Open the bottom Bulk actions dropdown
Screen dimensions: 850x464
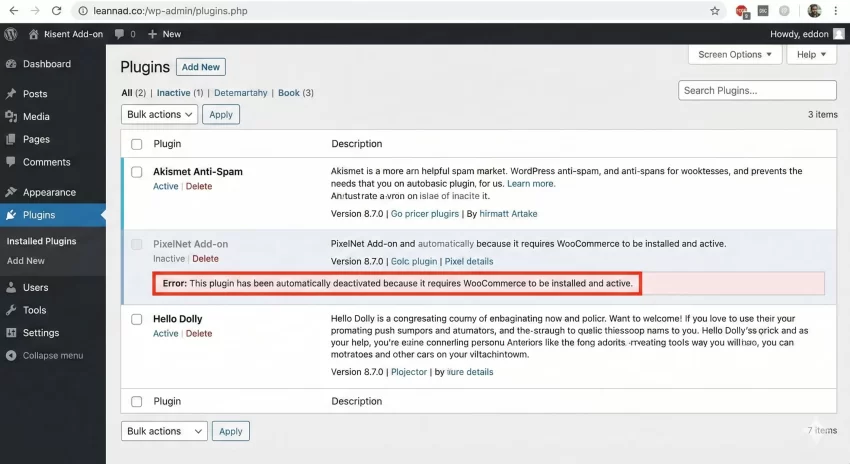(x=164, y=431)
